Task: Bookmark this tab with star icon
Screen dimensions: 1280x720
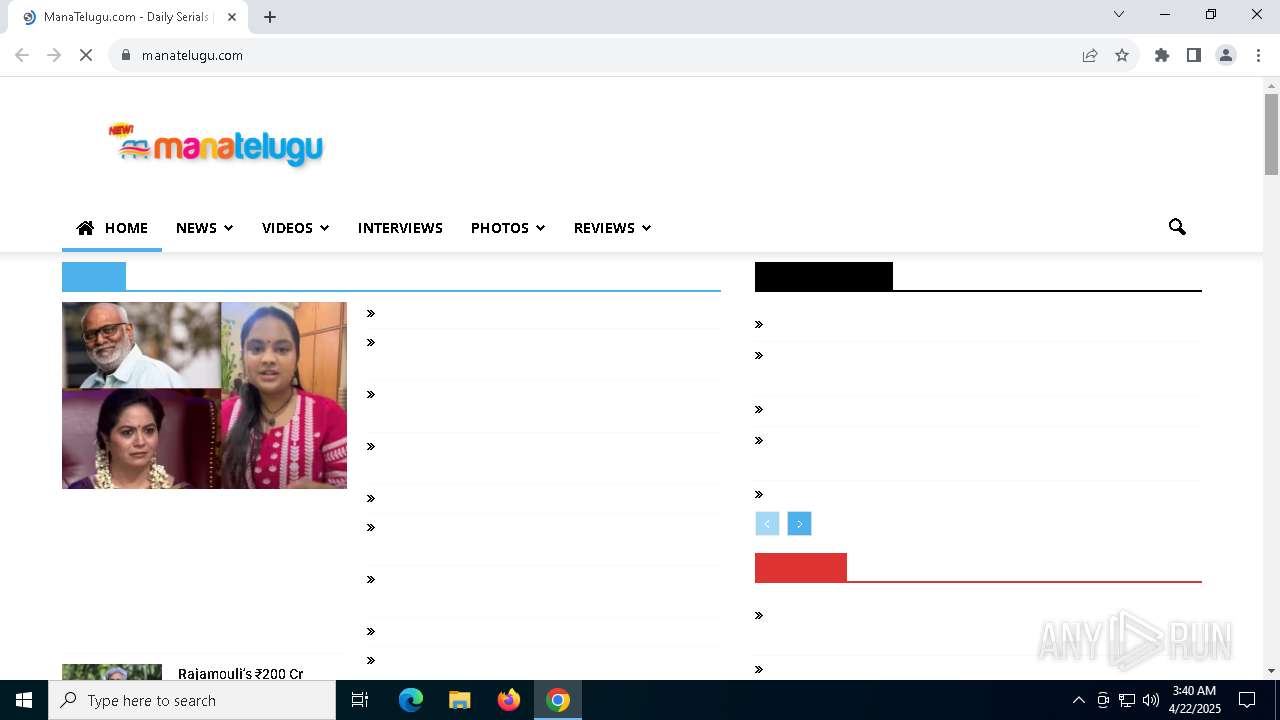Action: click(1122, 55)
